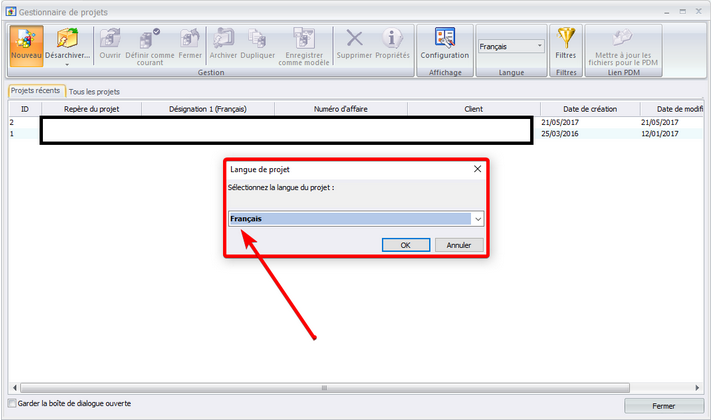The height and width of the screenshot is (420, 713).
Task: Click the Désarchiver icon
Action: click(67, 39)
